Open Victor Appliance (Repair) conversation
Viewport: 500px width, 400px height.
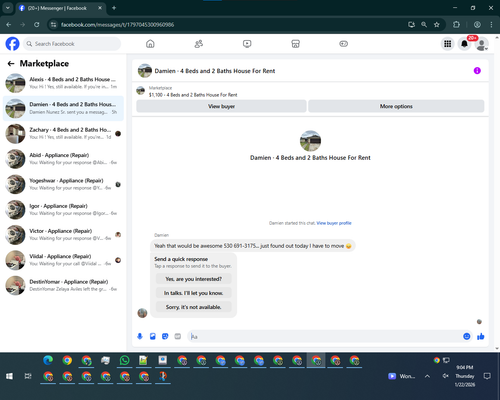click(x=63, y=235)
